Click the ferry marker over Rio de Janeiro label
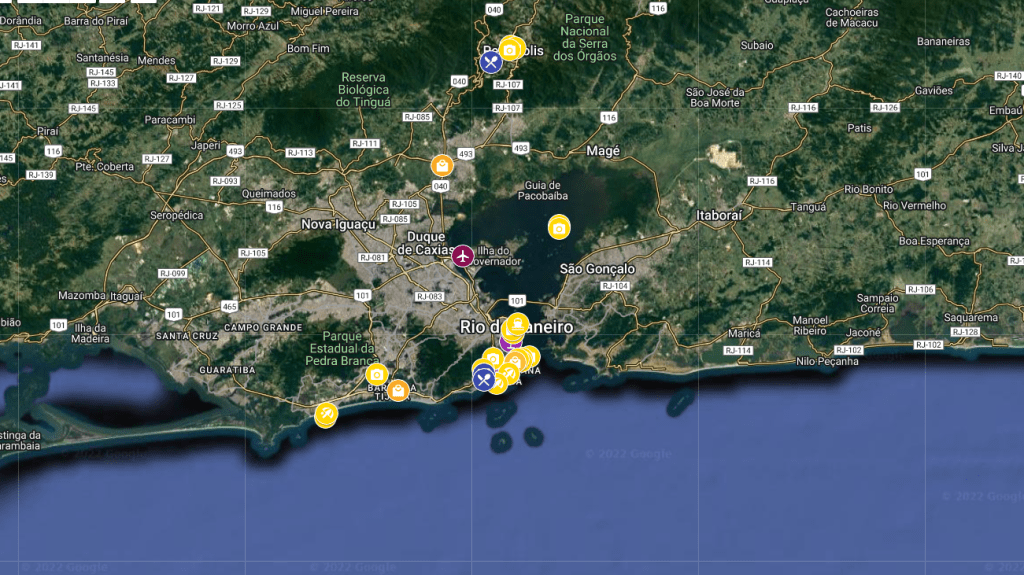The width and height of the screenshot is (1024, 575). tap(516, 324)
